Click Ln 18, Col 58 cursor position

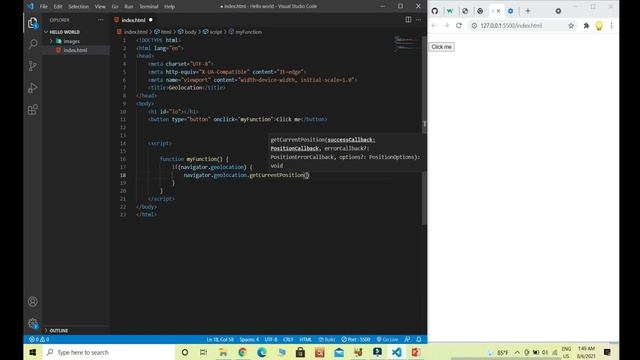click(220, 340)
